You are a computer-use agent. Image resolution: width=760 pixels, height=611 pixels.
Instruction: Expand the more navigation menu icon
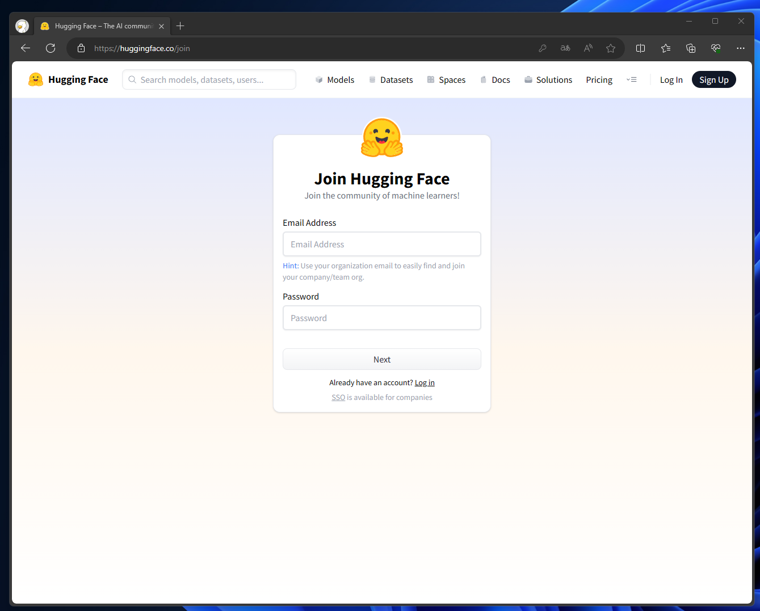[x=632, y=79]
